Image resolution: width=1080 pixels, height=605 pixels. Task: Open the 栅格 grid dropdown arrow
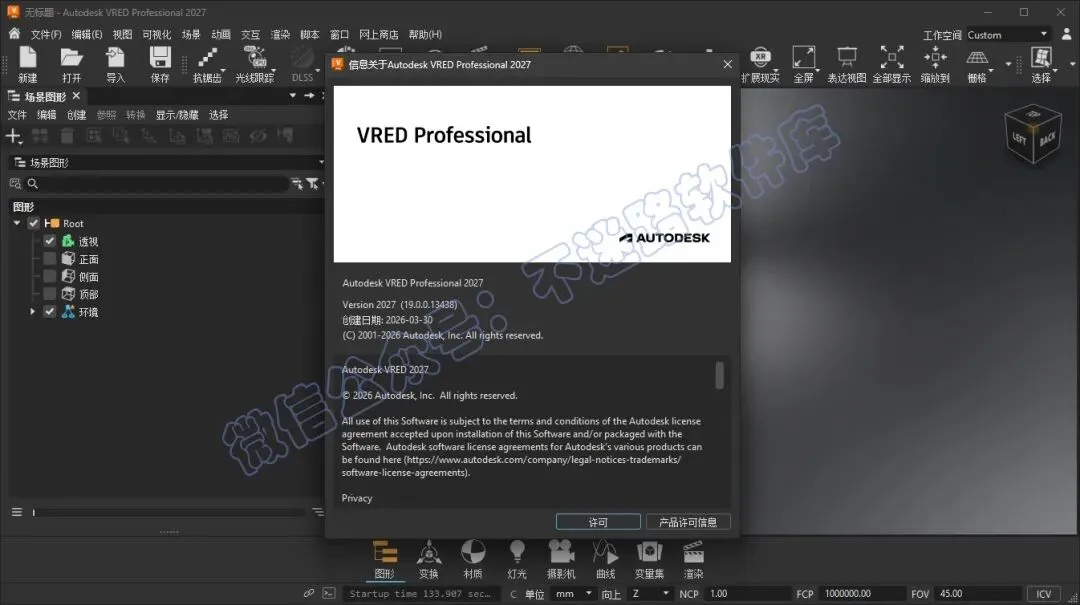click(991, 70)
